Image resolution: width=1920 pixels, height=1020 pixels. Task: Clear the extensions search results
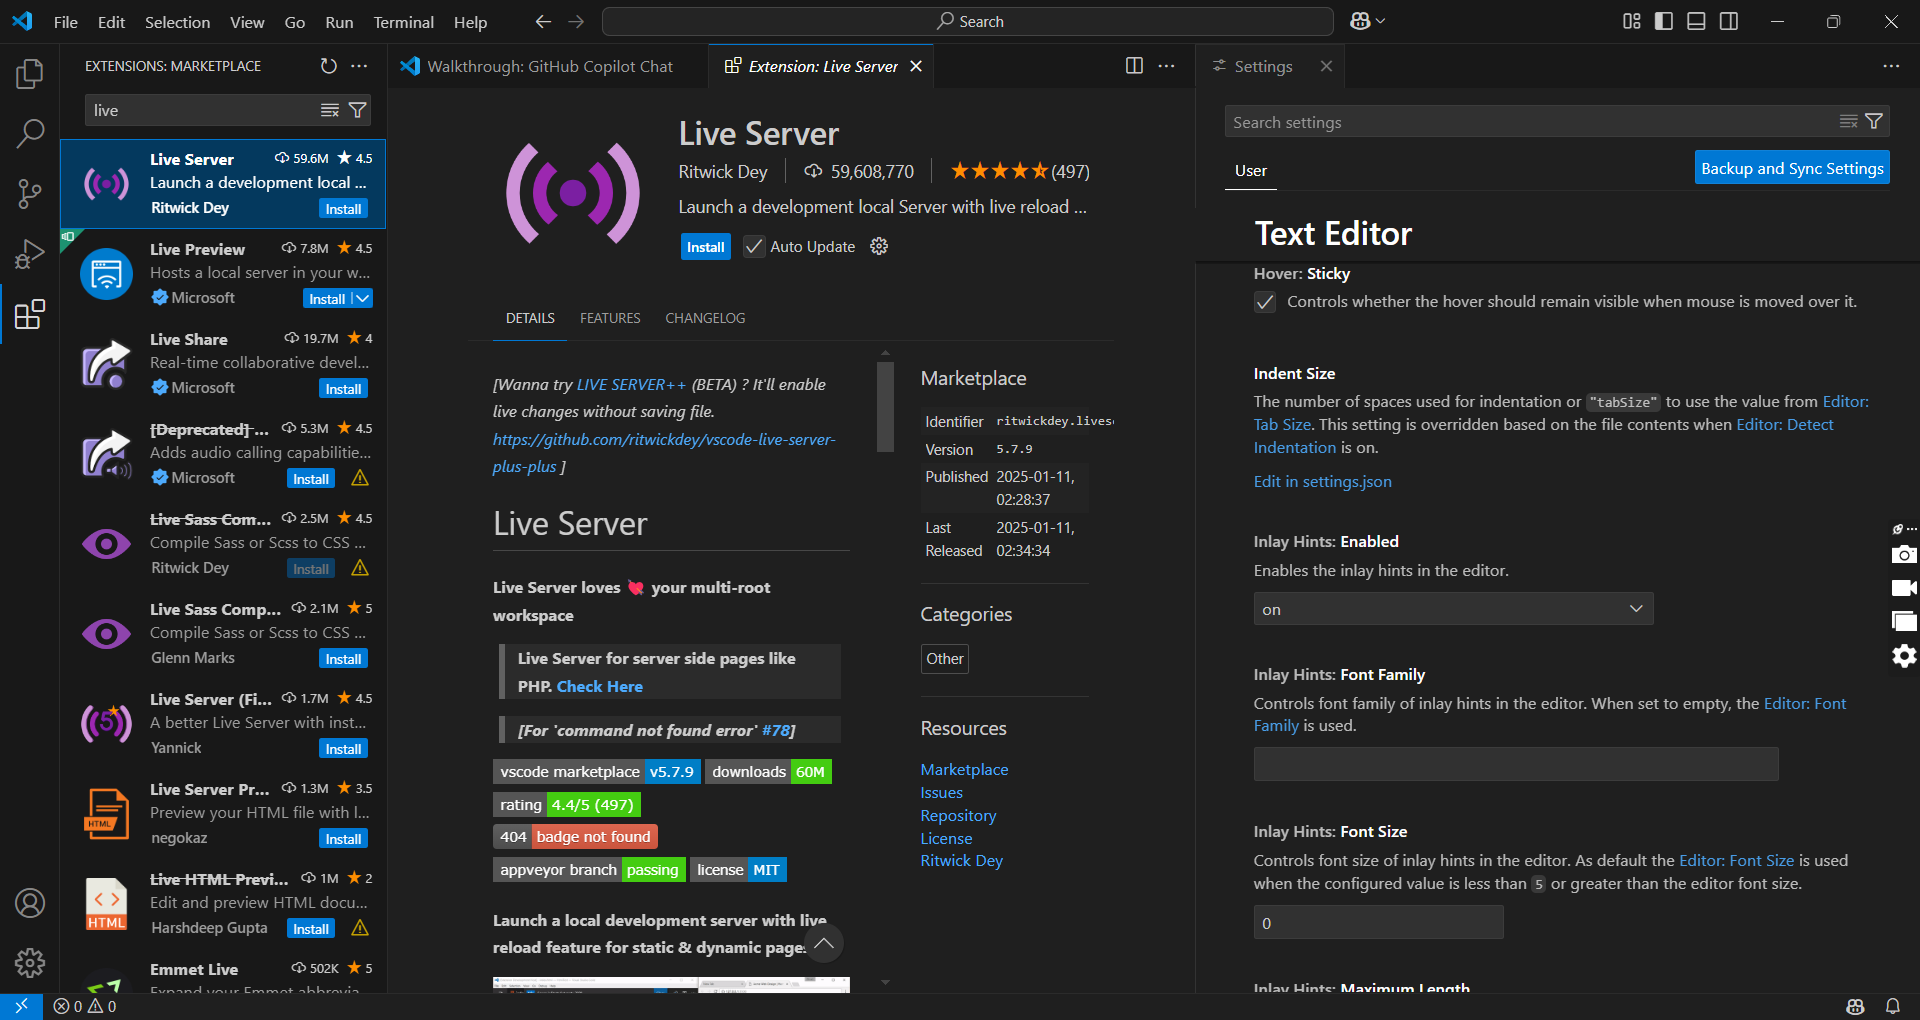(330, 110)
